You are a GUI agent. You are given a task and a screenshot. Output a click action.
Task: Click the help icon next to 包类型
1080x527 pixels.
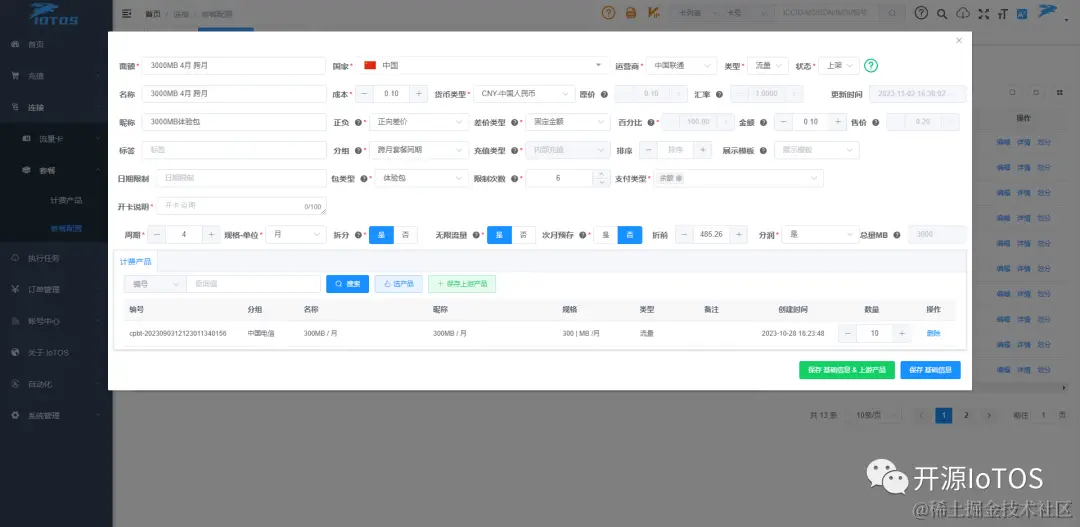coord(364,178)
